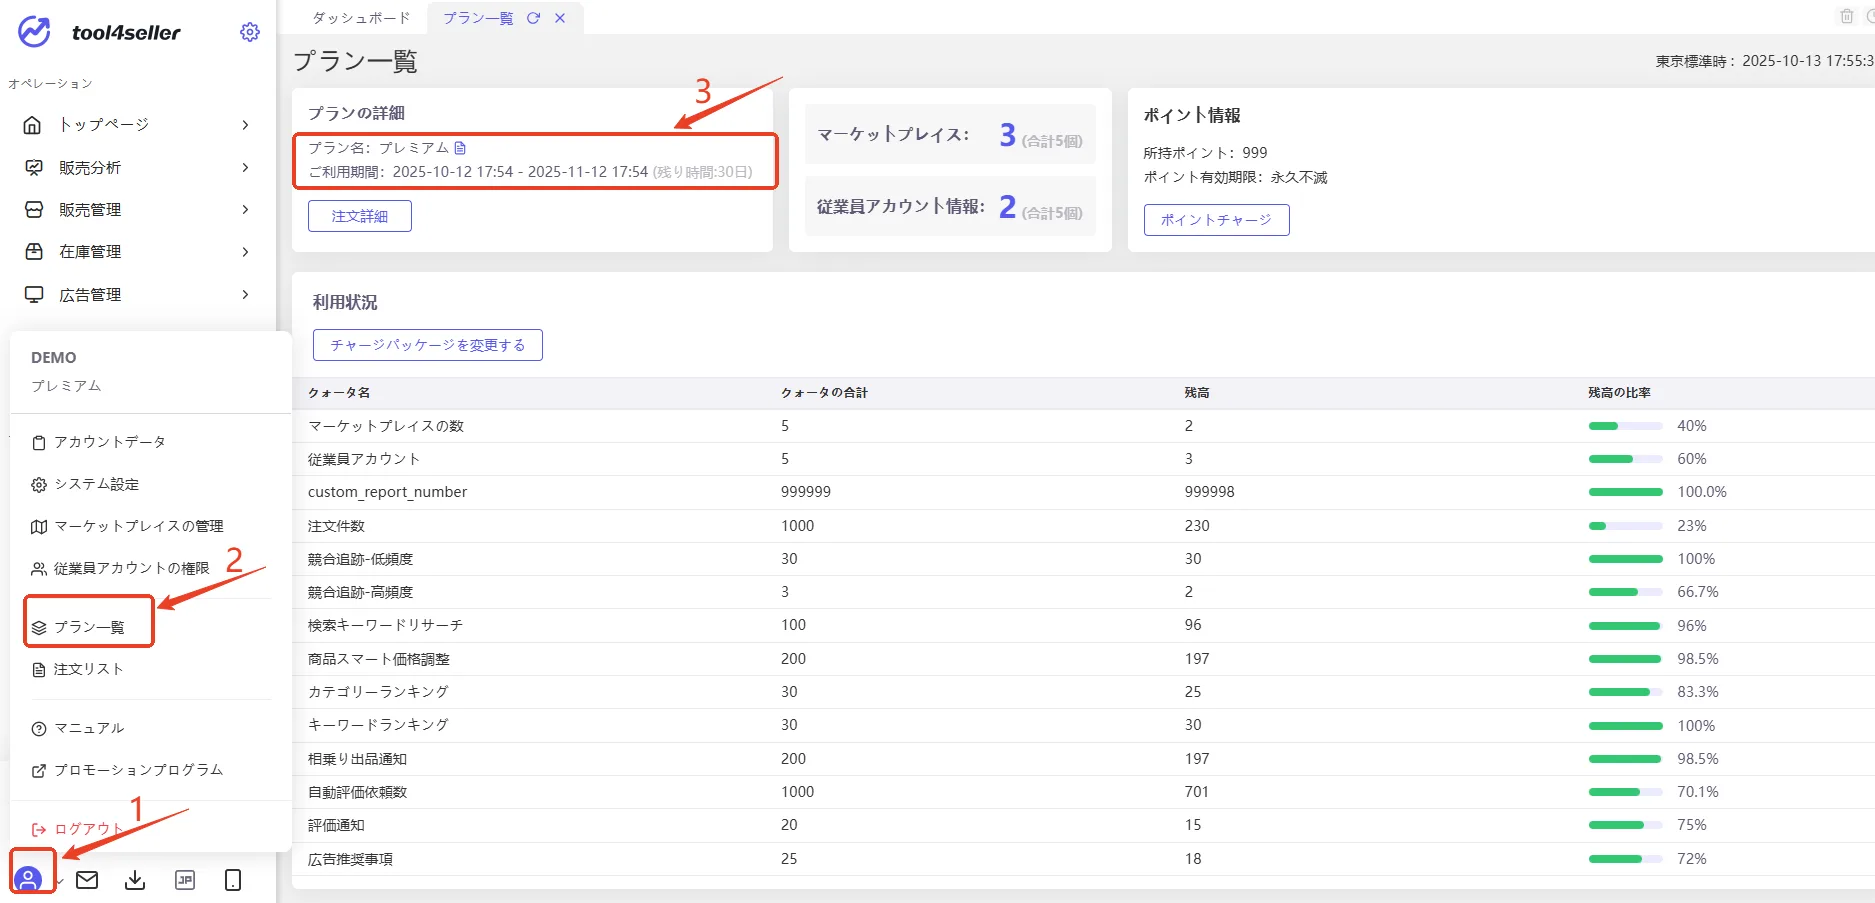Screen dimensions: 1875x903
Task: Select the 競合追跡-低頻度 row name
Action: pyautogui.click(x=360, y=559)
